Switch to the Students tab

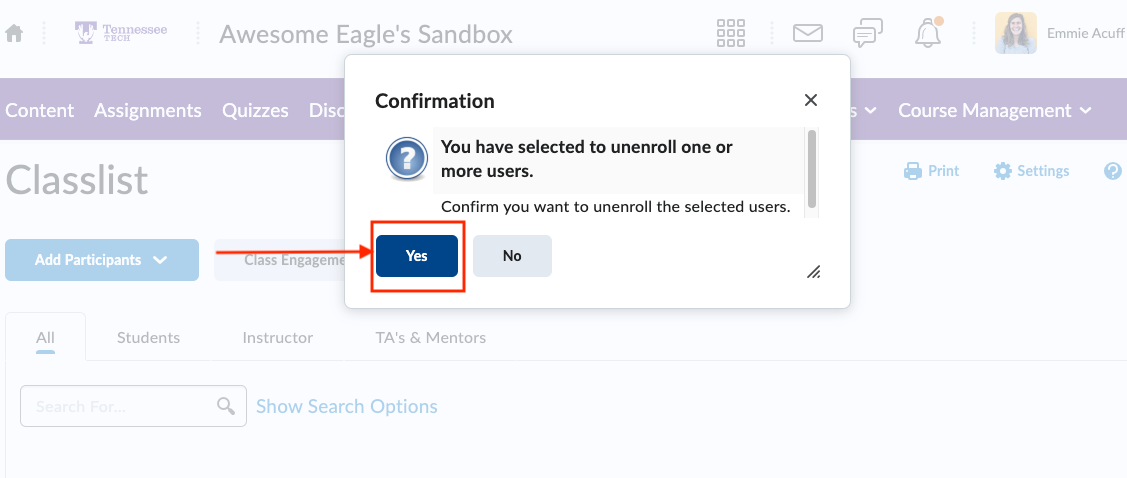148,337
